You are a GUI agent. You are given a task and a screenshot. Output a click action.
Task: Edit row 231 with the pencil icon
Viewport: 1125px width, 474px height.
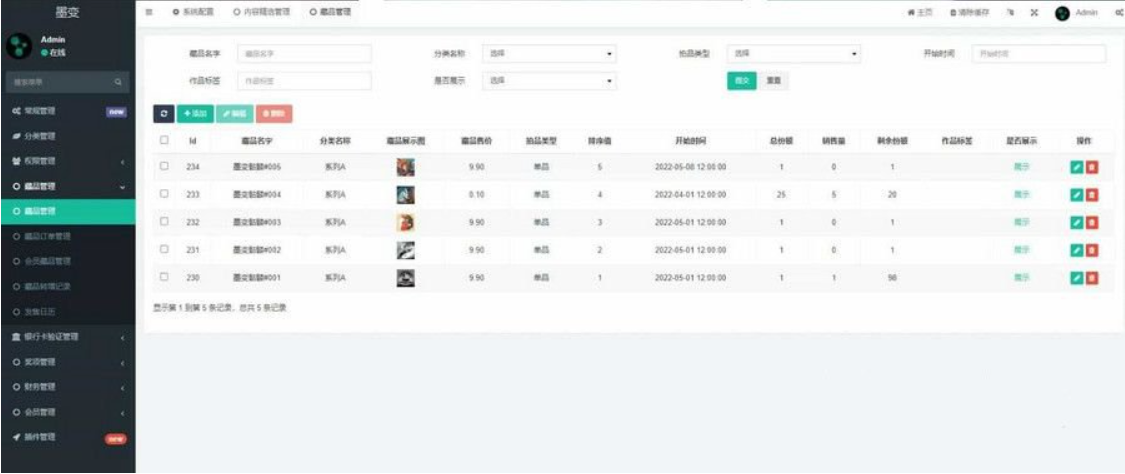pos(1076,250)
